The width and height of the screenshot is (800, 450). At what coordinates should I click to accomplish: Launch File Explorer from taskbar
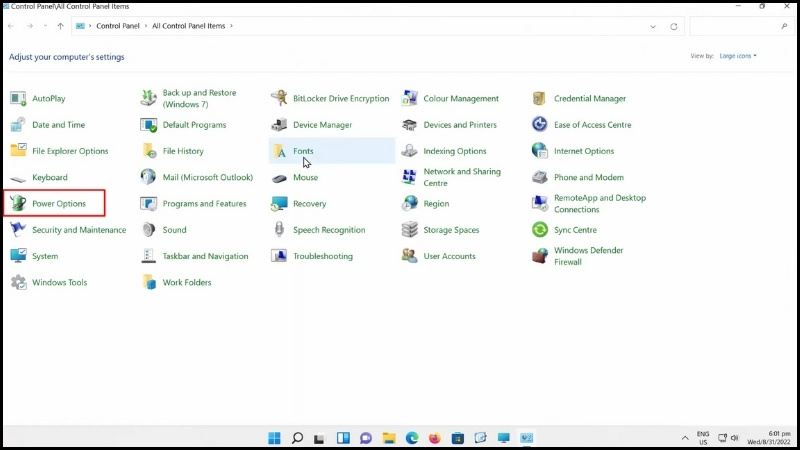click(x=389, y=438)
